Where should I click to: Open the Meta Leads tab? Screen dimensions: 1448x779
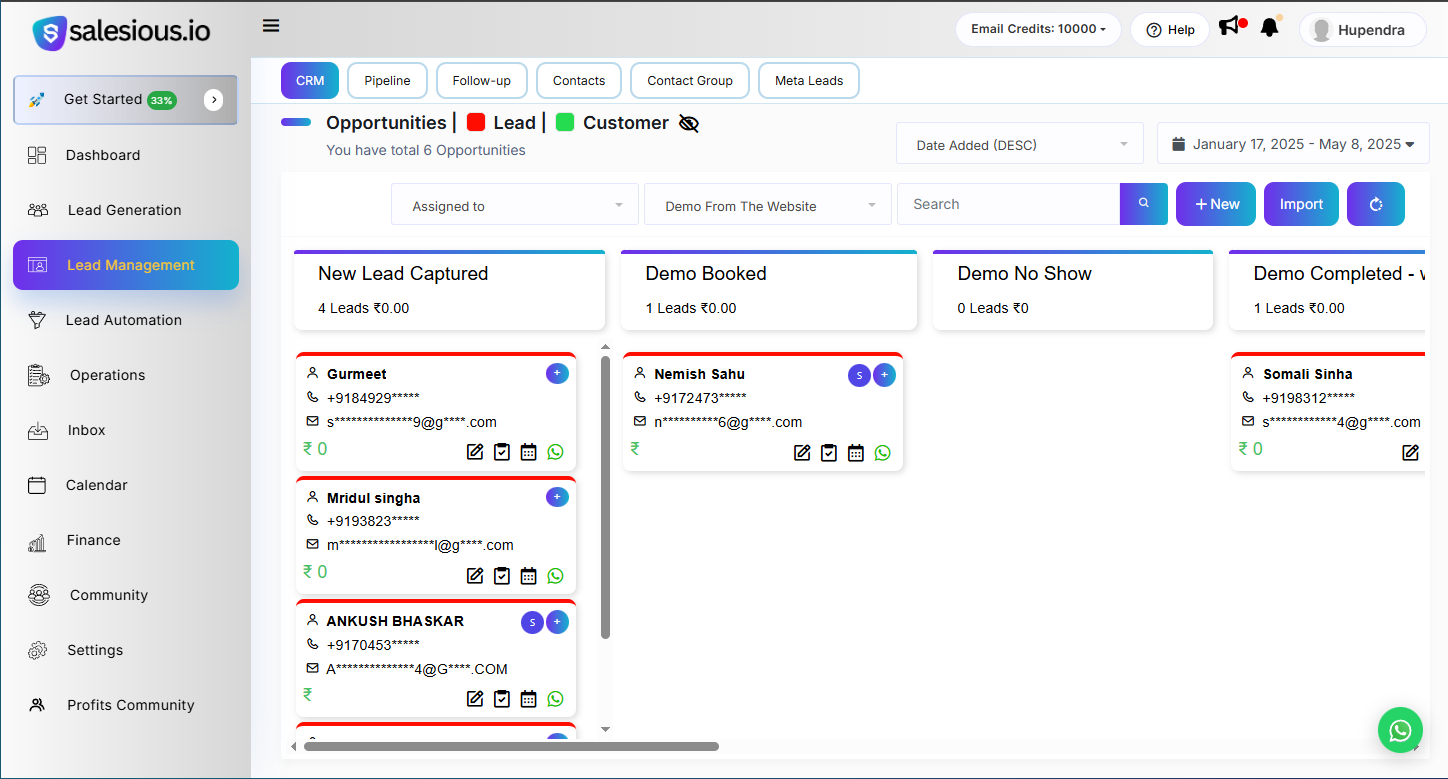tap(809, 81)
